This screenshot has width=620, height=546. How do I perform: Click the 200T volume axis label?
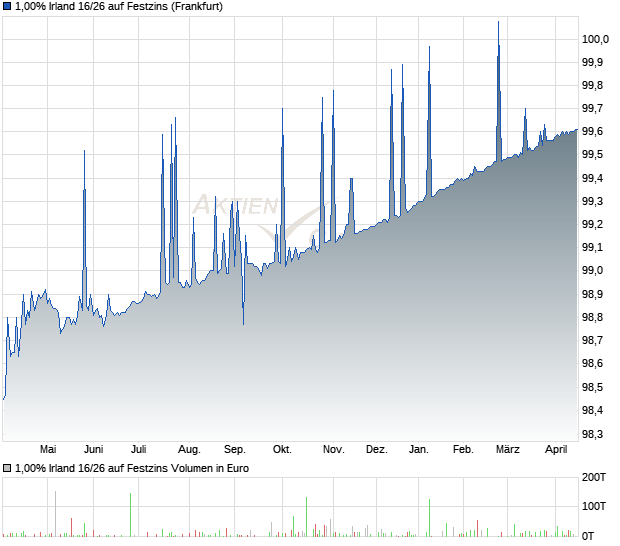[x=594, y=478]
